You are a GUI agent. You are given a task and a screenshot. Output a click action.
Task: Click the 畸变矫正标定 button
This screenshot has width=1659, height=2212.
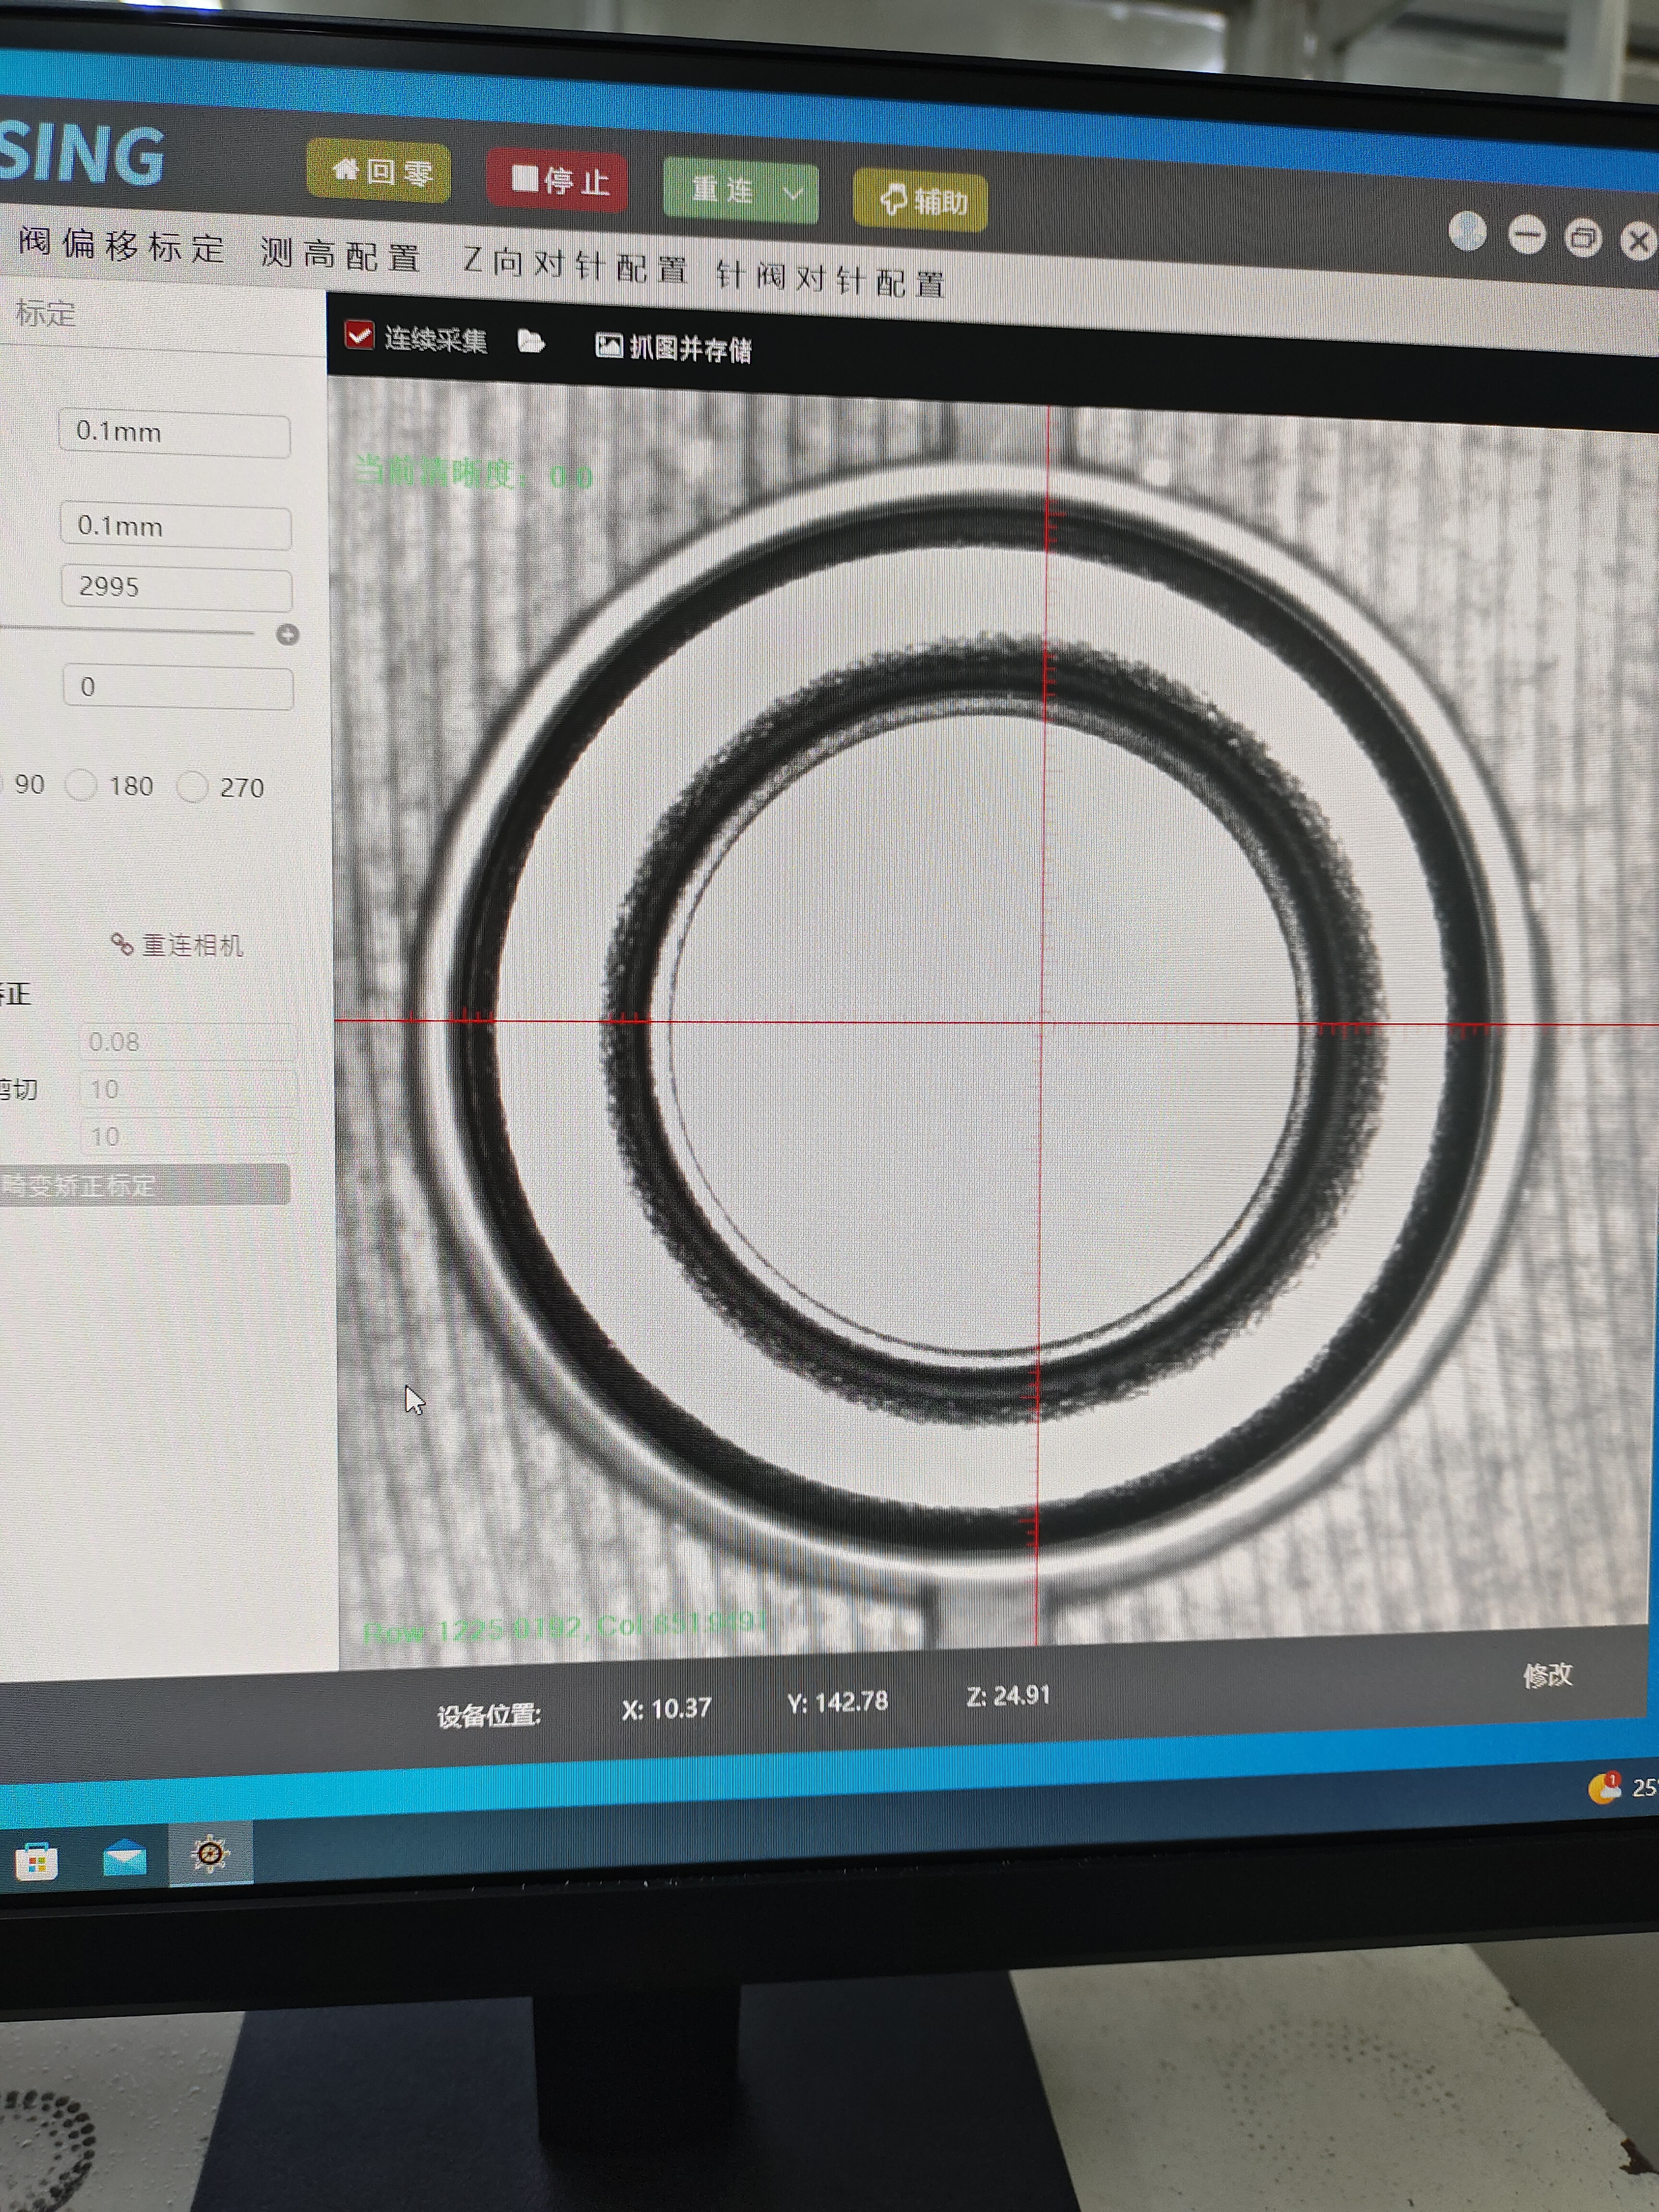144,1185
